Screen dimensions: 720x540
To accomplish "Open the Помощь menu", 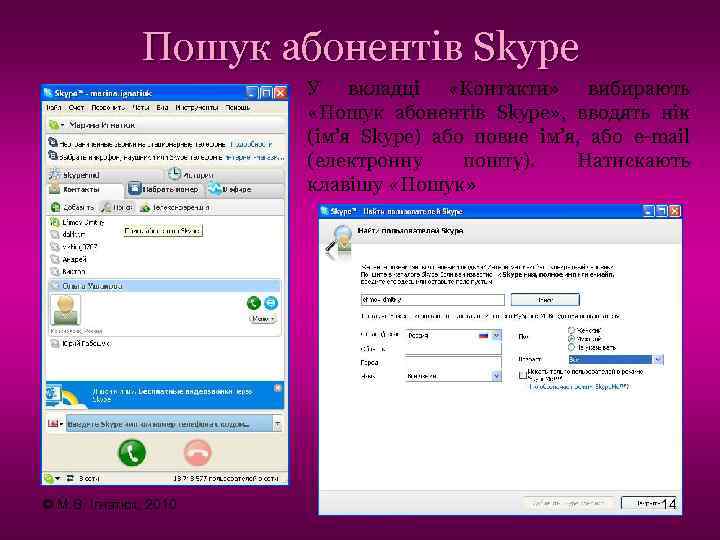I will tap(237, 107).
